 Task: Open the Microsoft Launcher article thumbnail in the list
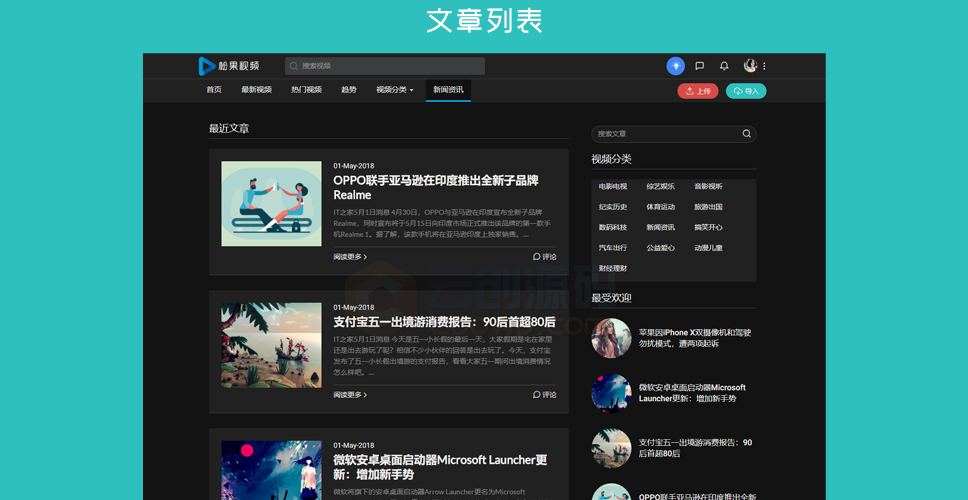pos(271,470)
